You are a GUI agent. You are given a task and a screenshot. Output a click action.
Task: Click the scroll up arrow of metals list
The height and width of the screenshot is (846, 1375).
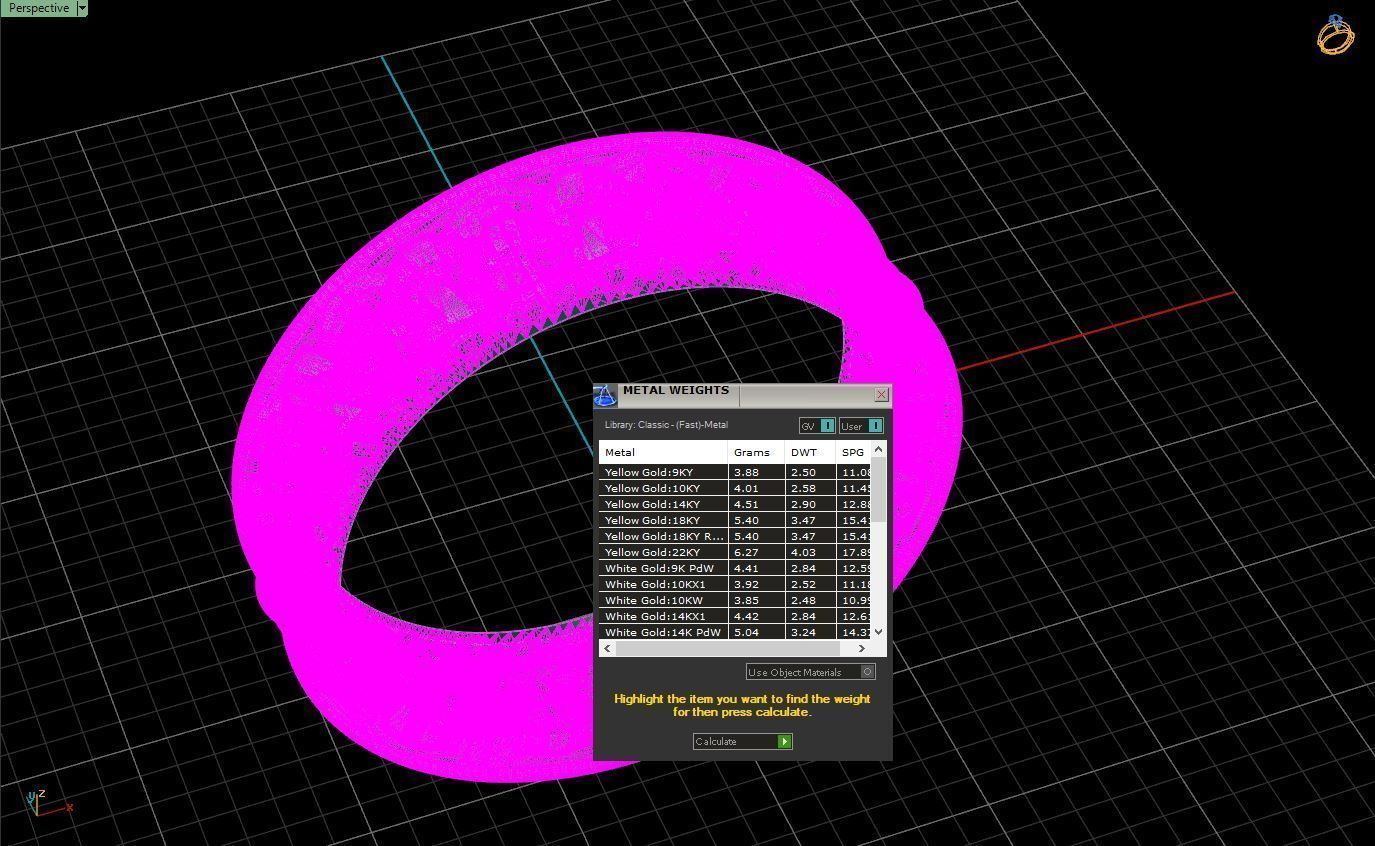tap(879, 450)
